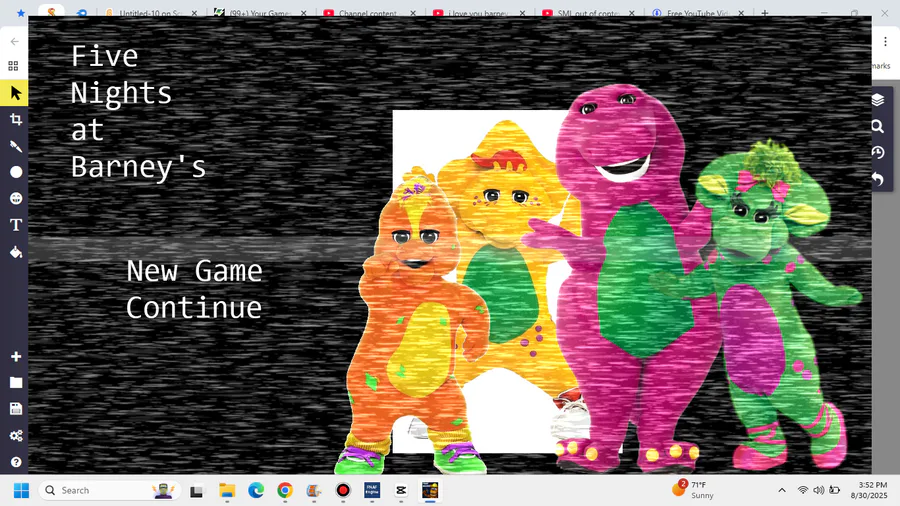
Task: Open File Explorer from the taskbar
Action: (x=227, y=491)
